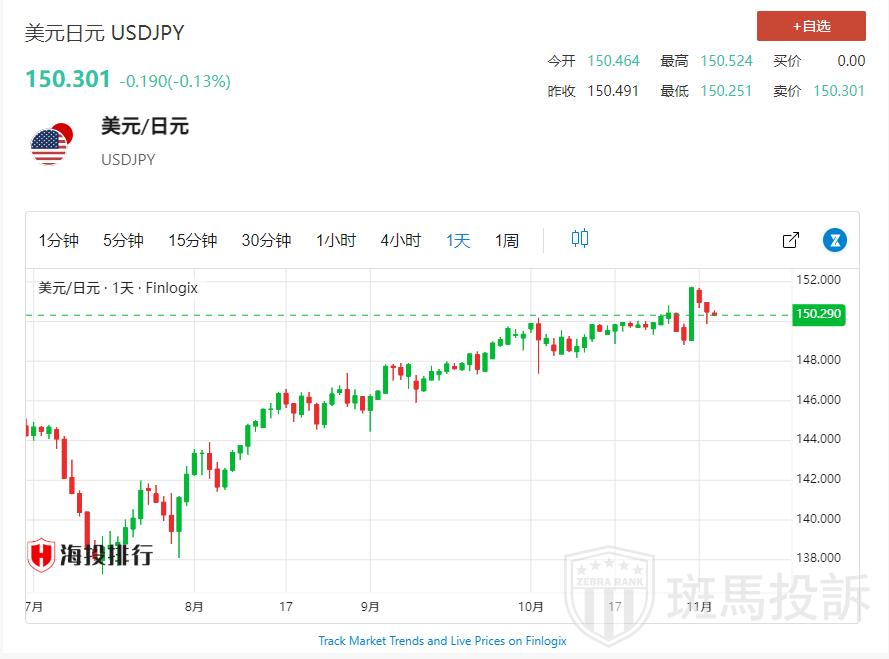Select the 1天 daily timeframe
Screen dimensions: 889x659
[458, 240]
